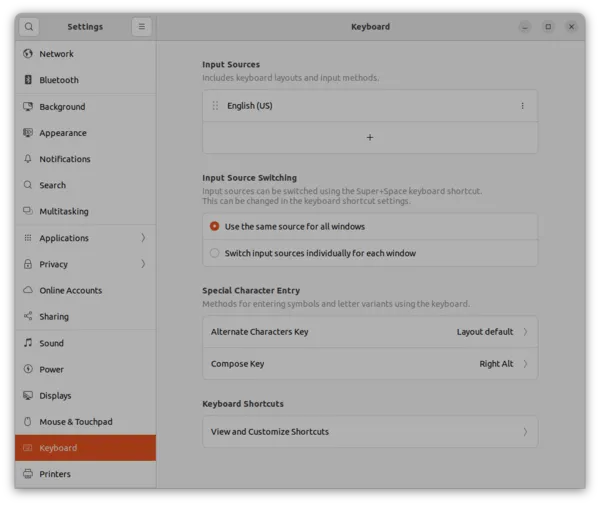Click the Network globe icon
Screen dimensions: 600x505
28,54
